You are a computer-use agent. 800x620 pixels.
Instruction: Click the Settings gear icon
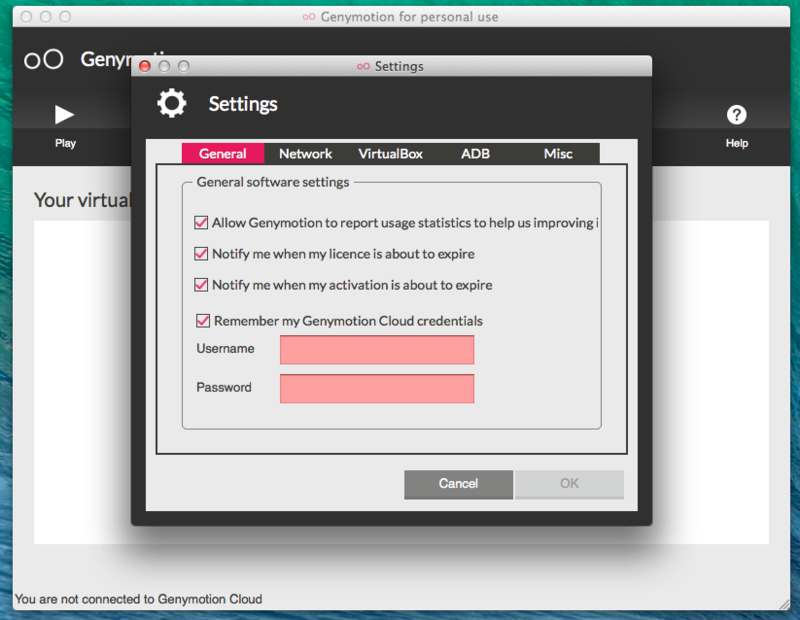171,103
